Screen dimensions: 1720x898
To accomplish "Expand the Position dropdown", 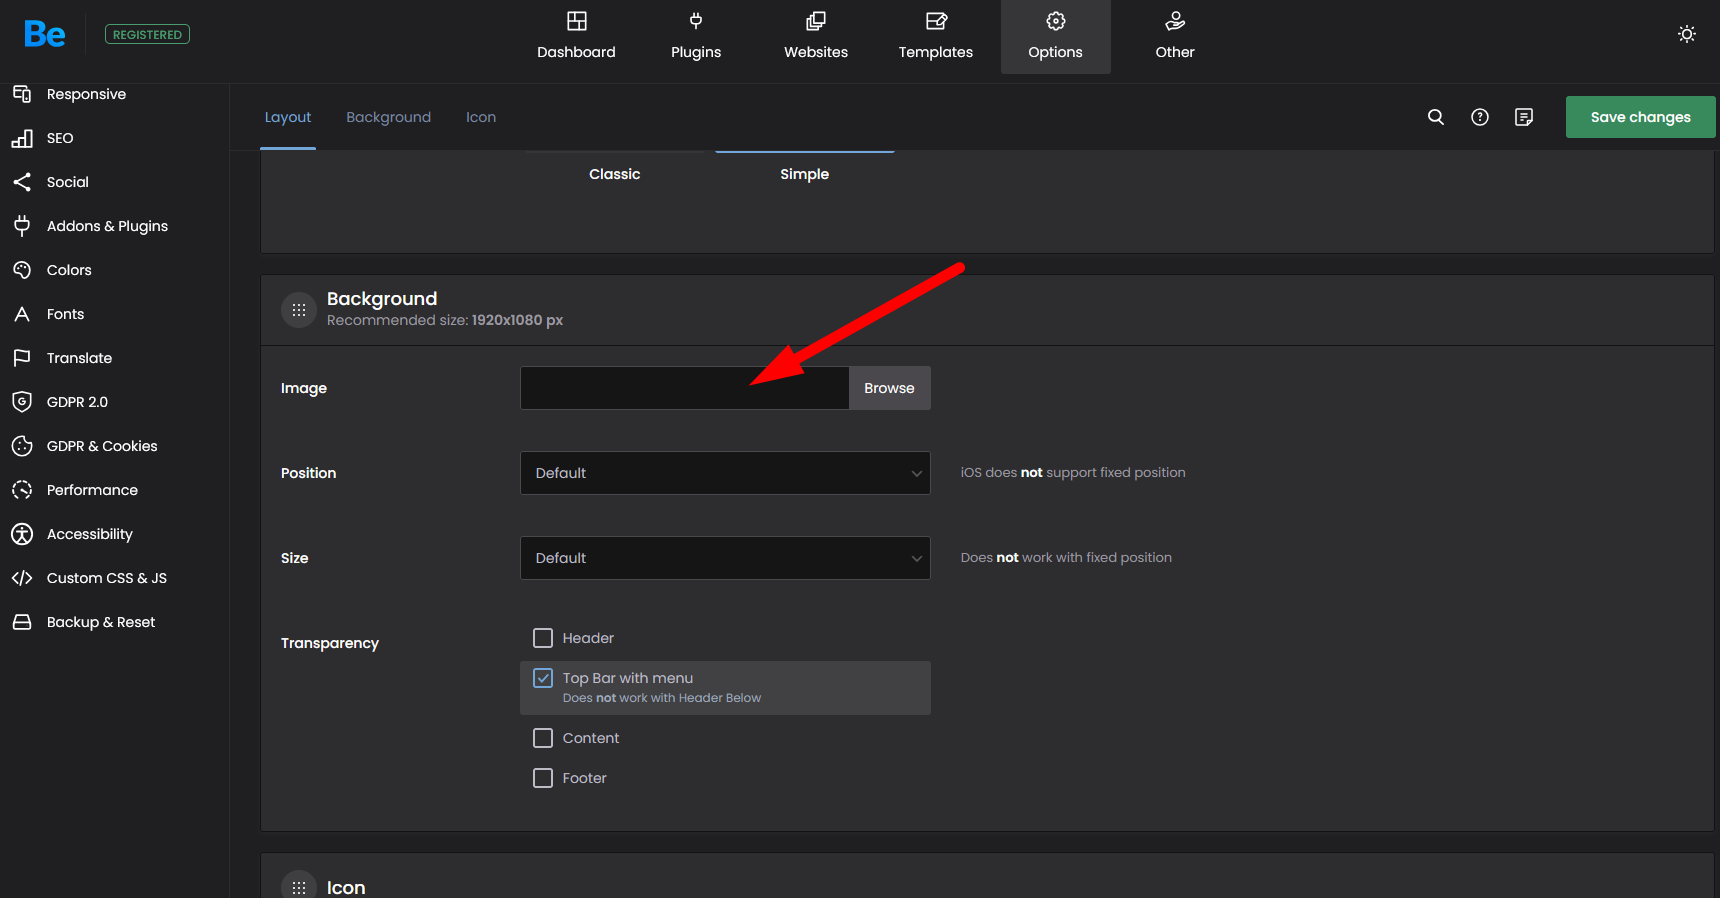I will [725, 473].
